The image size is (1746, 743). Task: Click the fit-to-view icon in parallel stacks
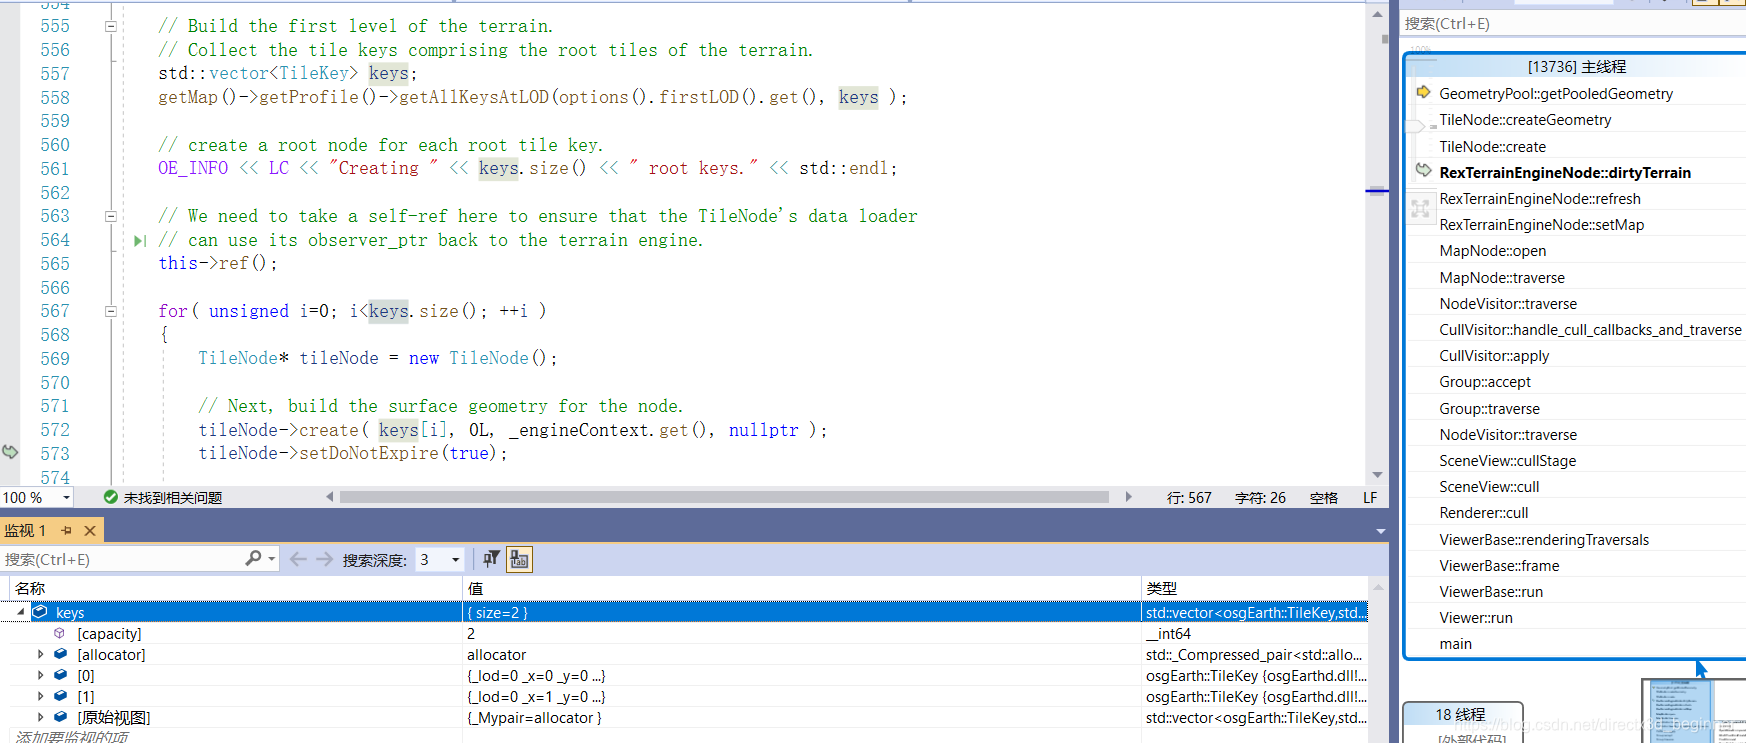click(1420, 208)
